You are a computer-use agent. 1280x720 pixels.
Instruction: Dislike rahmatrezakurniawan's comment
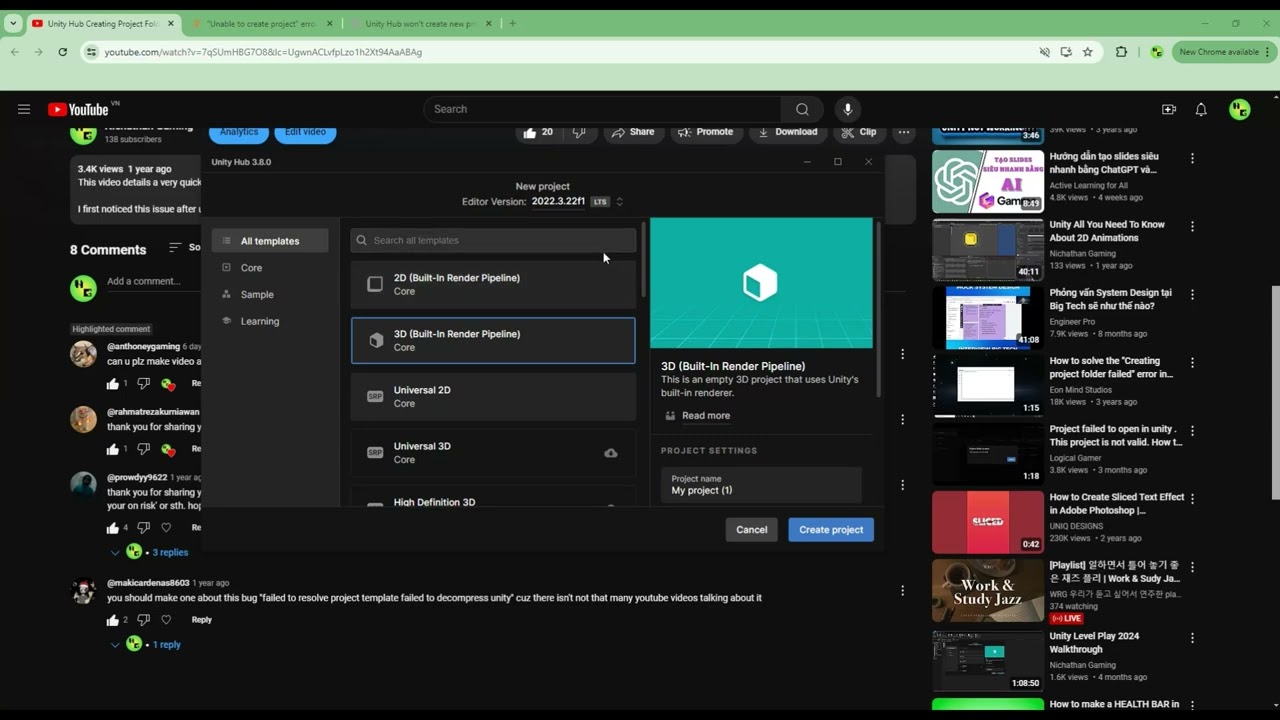(143, 450)
